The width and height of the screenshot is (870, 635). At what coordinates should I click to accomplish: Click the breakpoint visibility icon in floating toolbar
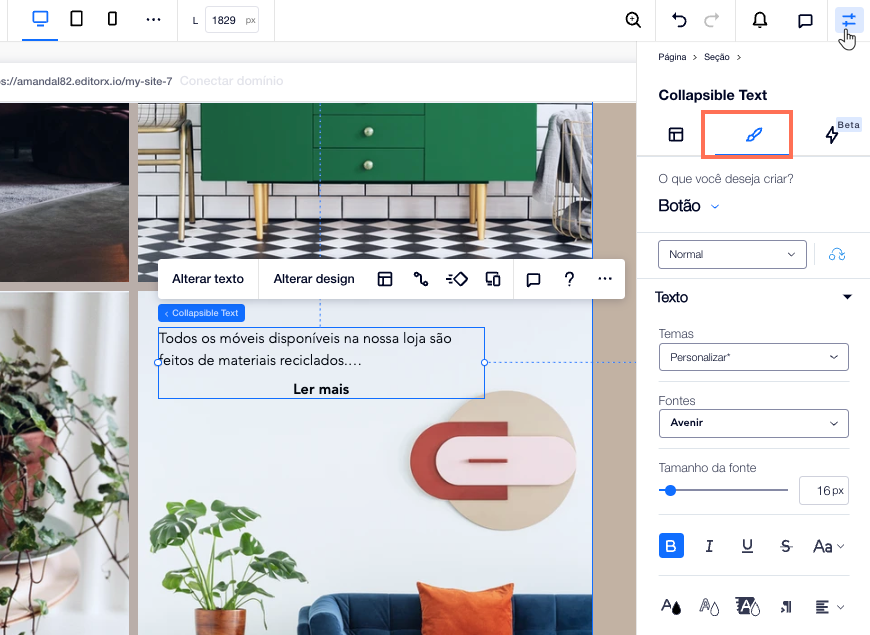(x=493, y=279)
